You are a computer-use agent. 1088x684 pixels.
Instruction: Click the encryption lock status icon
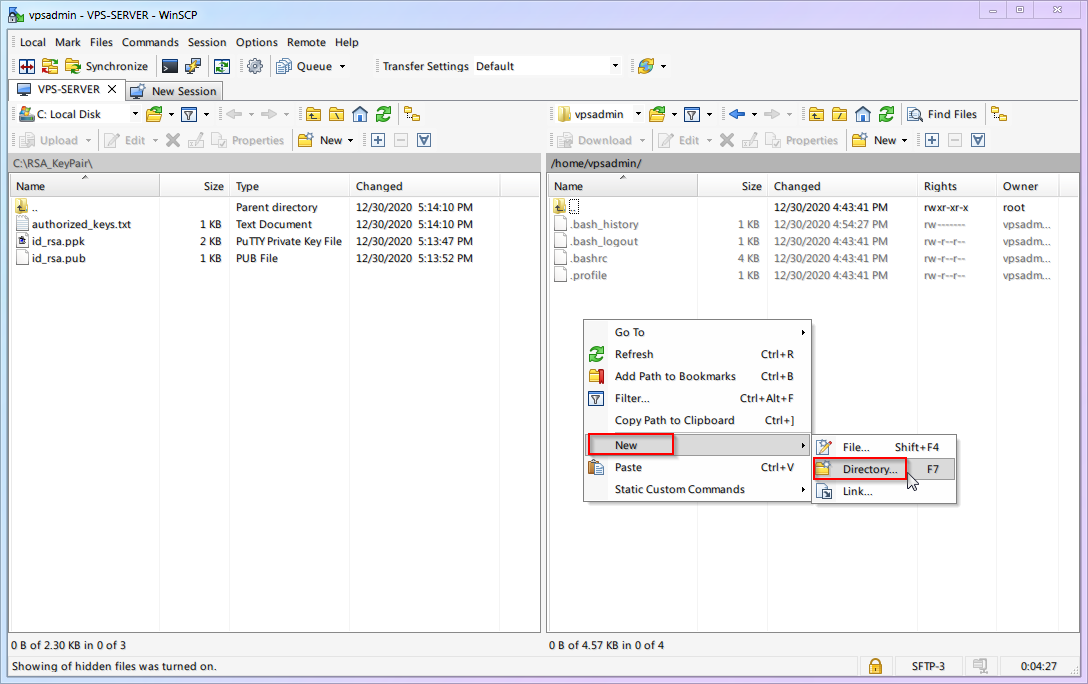coord(875,666)
